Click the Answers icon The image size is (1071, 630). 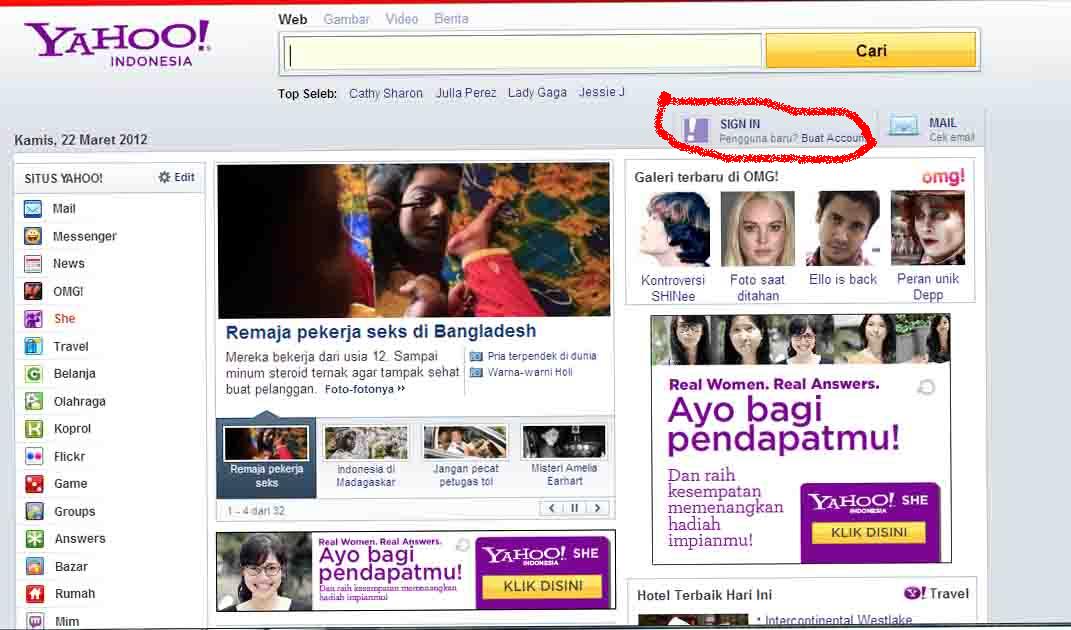pyautogui.click(x=35, y=538)
